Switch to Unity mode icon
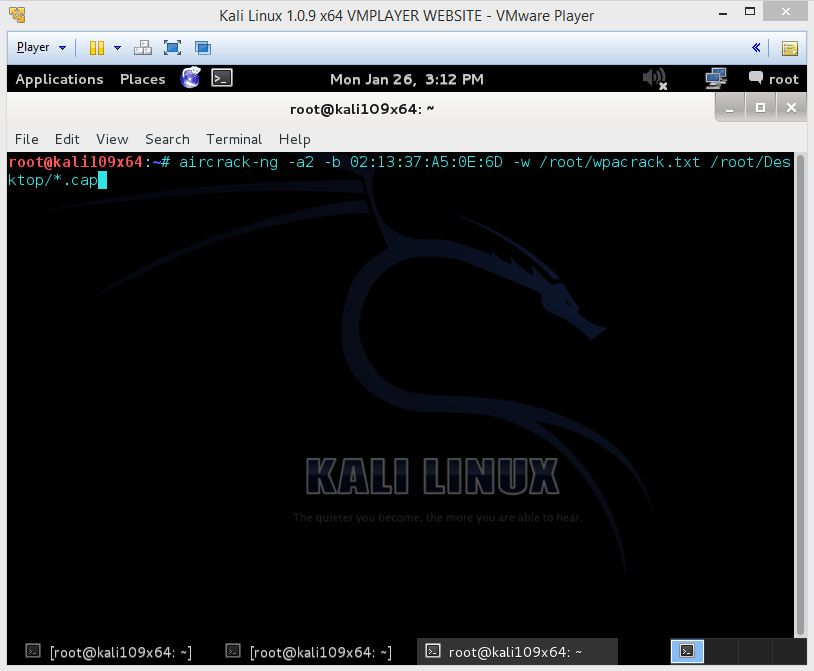 click(x=202, y=48)
